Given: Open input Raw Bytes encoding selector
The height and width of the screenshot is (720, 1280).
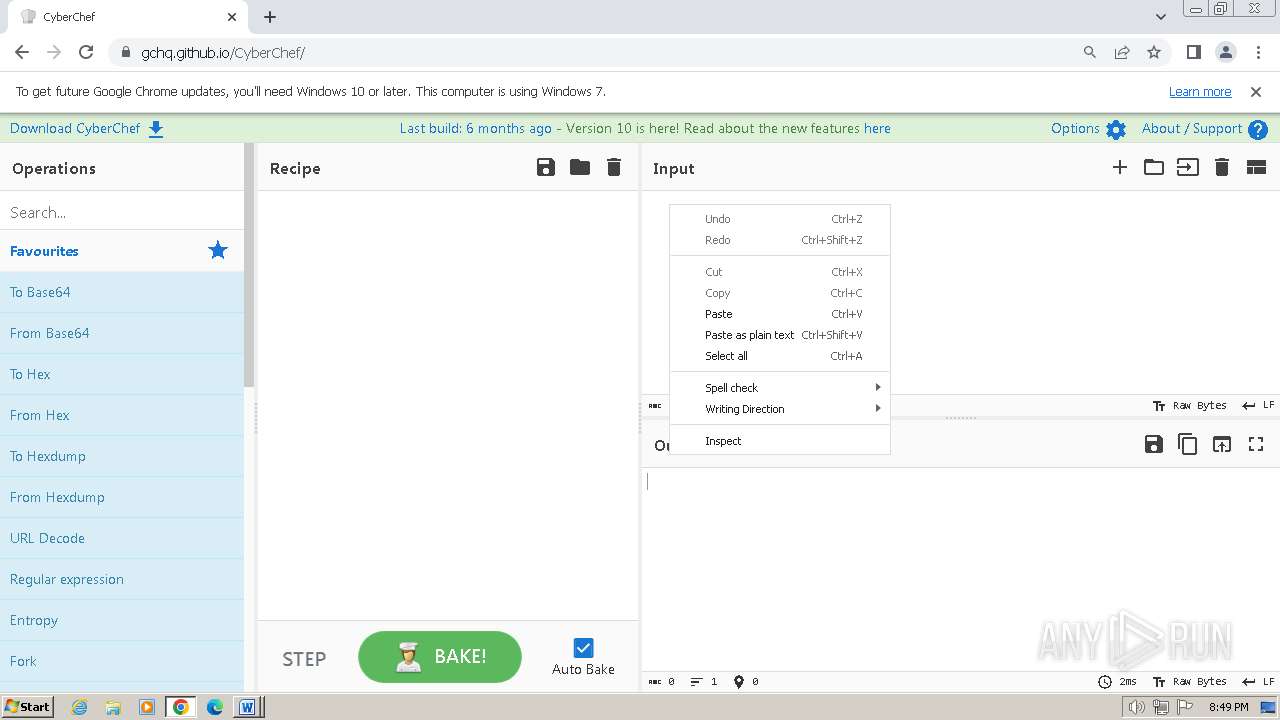Looking at the screenshot, I should coord(1190,406).
